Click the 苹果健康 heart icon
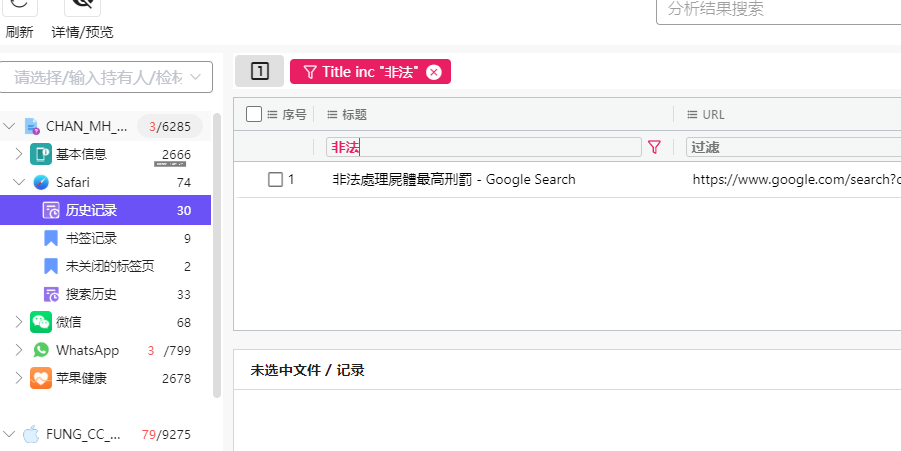The height and width of the screenshot is (451, 901). pos(41,379)
